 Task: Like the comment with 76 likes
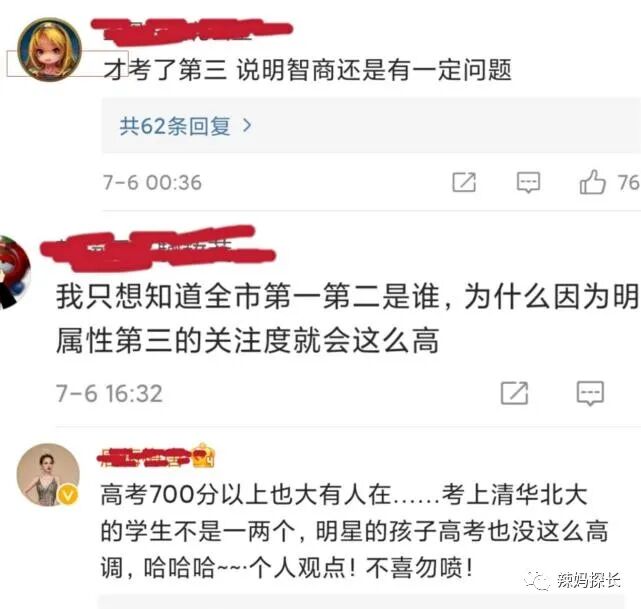(592, 182)
